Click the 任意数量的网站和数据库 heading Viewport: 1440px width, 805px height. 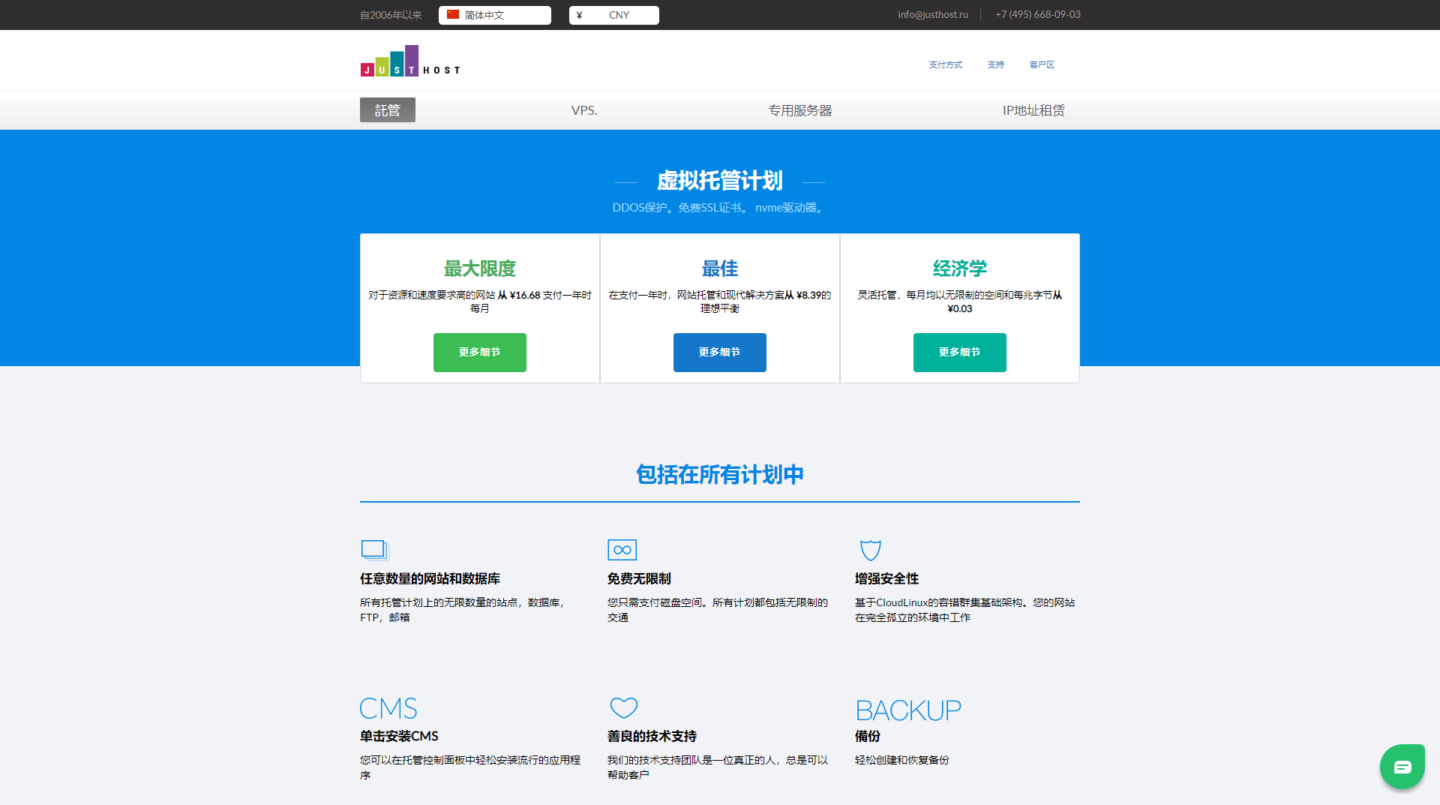coord(430,579)
